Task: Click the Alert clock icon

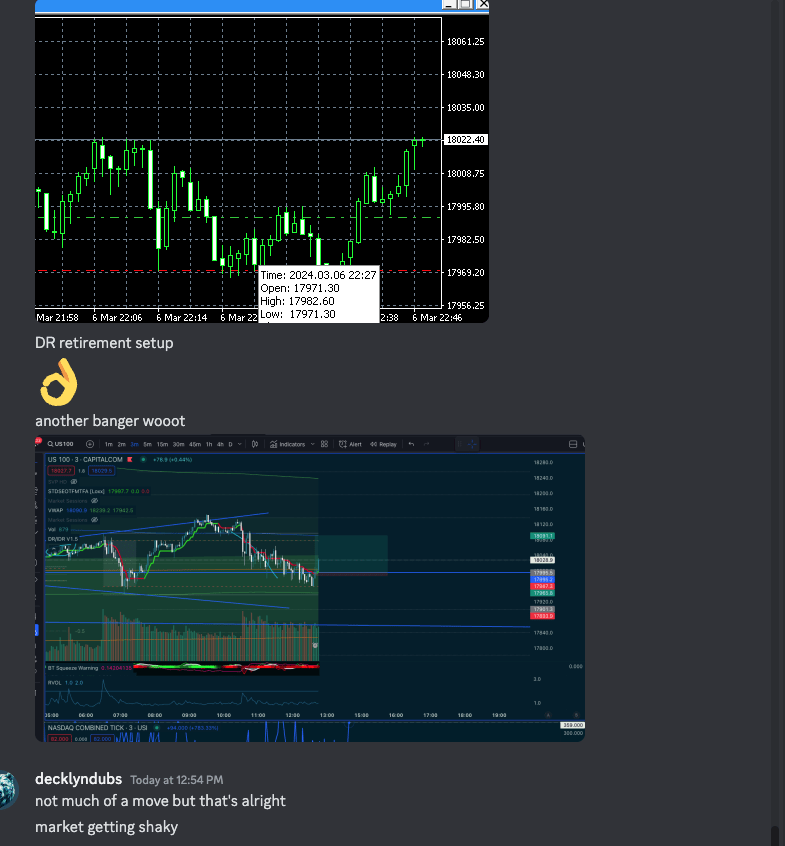Action: click(343, 444)
